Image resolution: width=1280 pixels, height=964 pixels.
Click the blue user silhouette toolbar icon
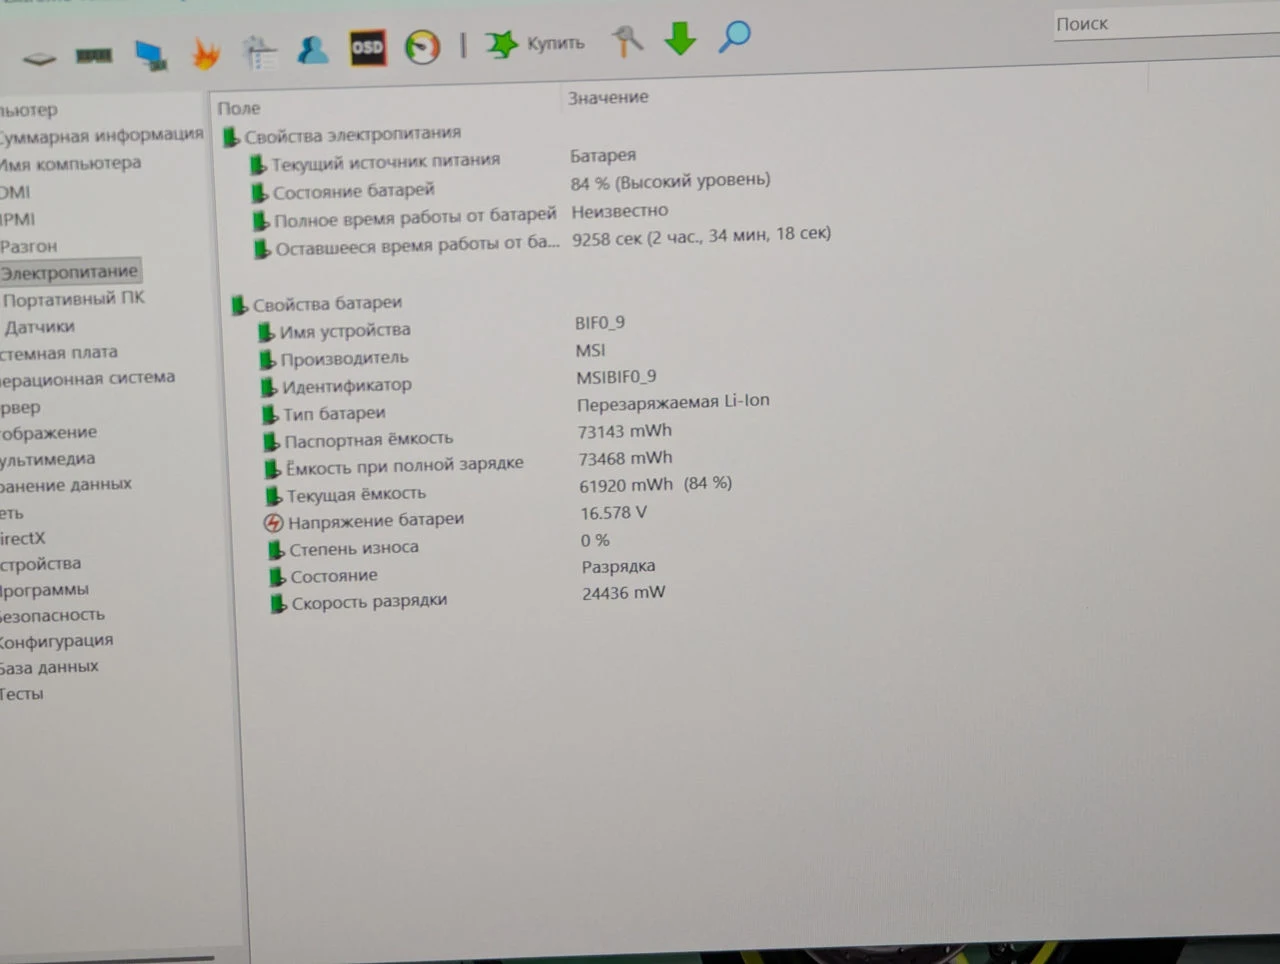pos(313,49)
